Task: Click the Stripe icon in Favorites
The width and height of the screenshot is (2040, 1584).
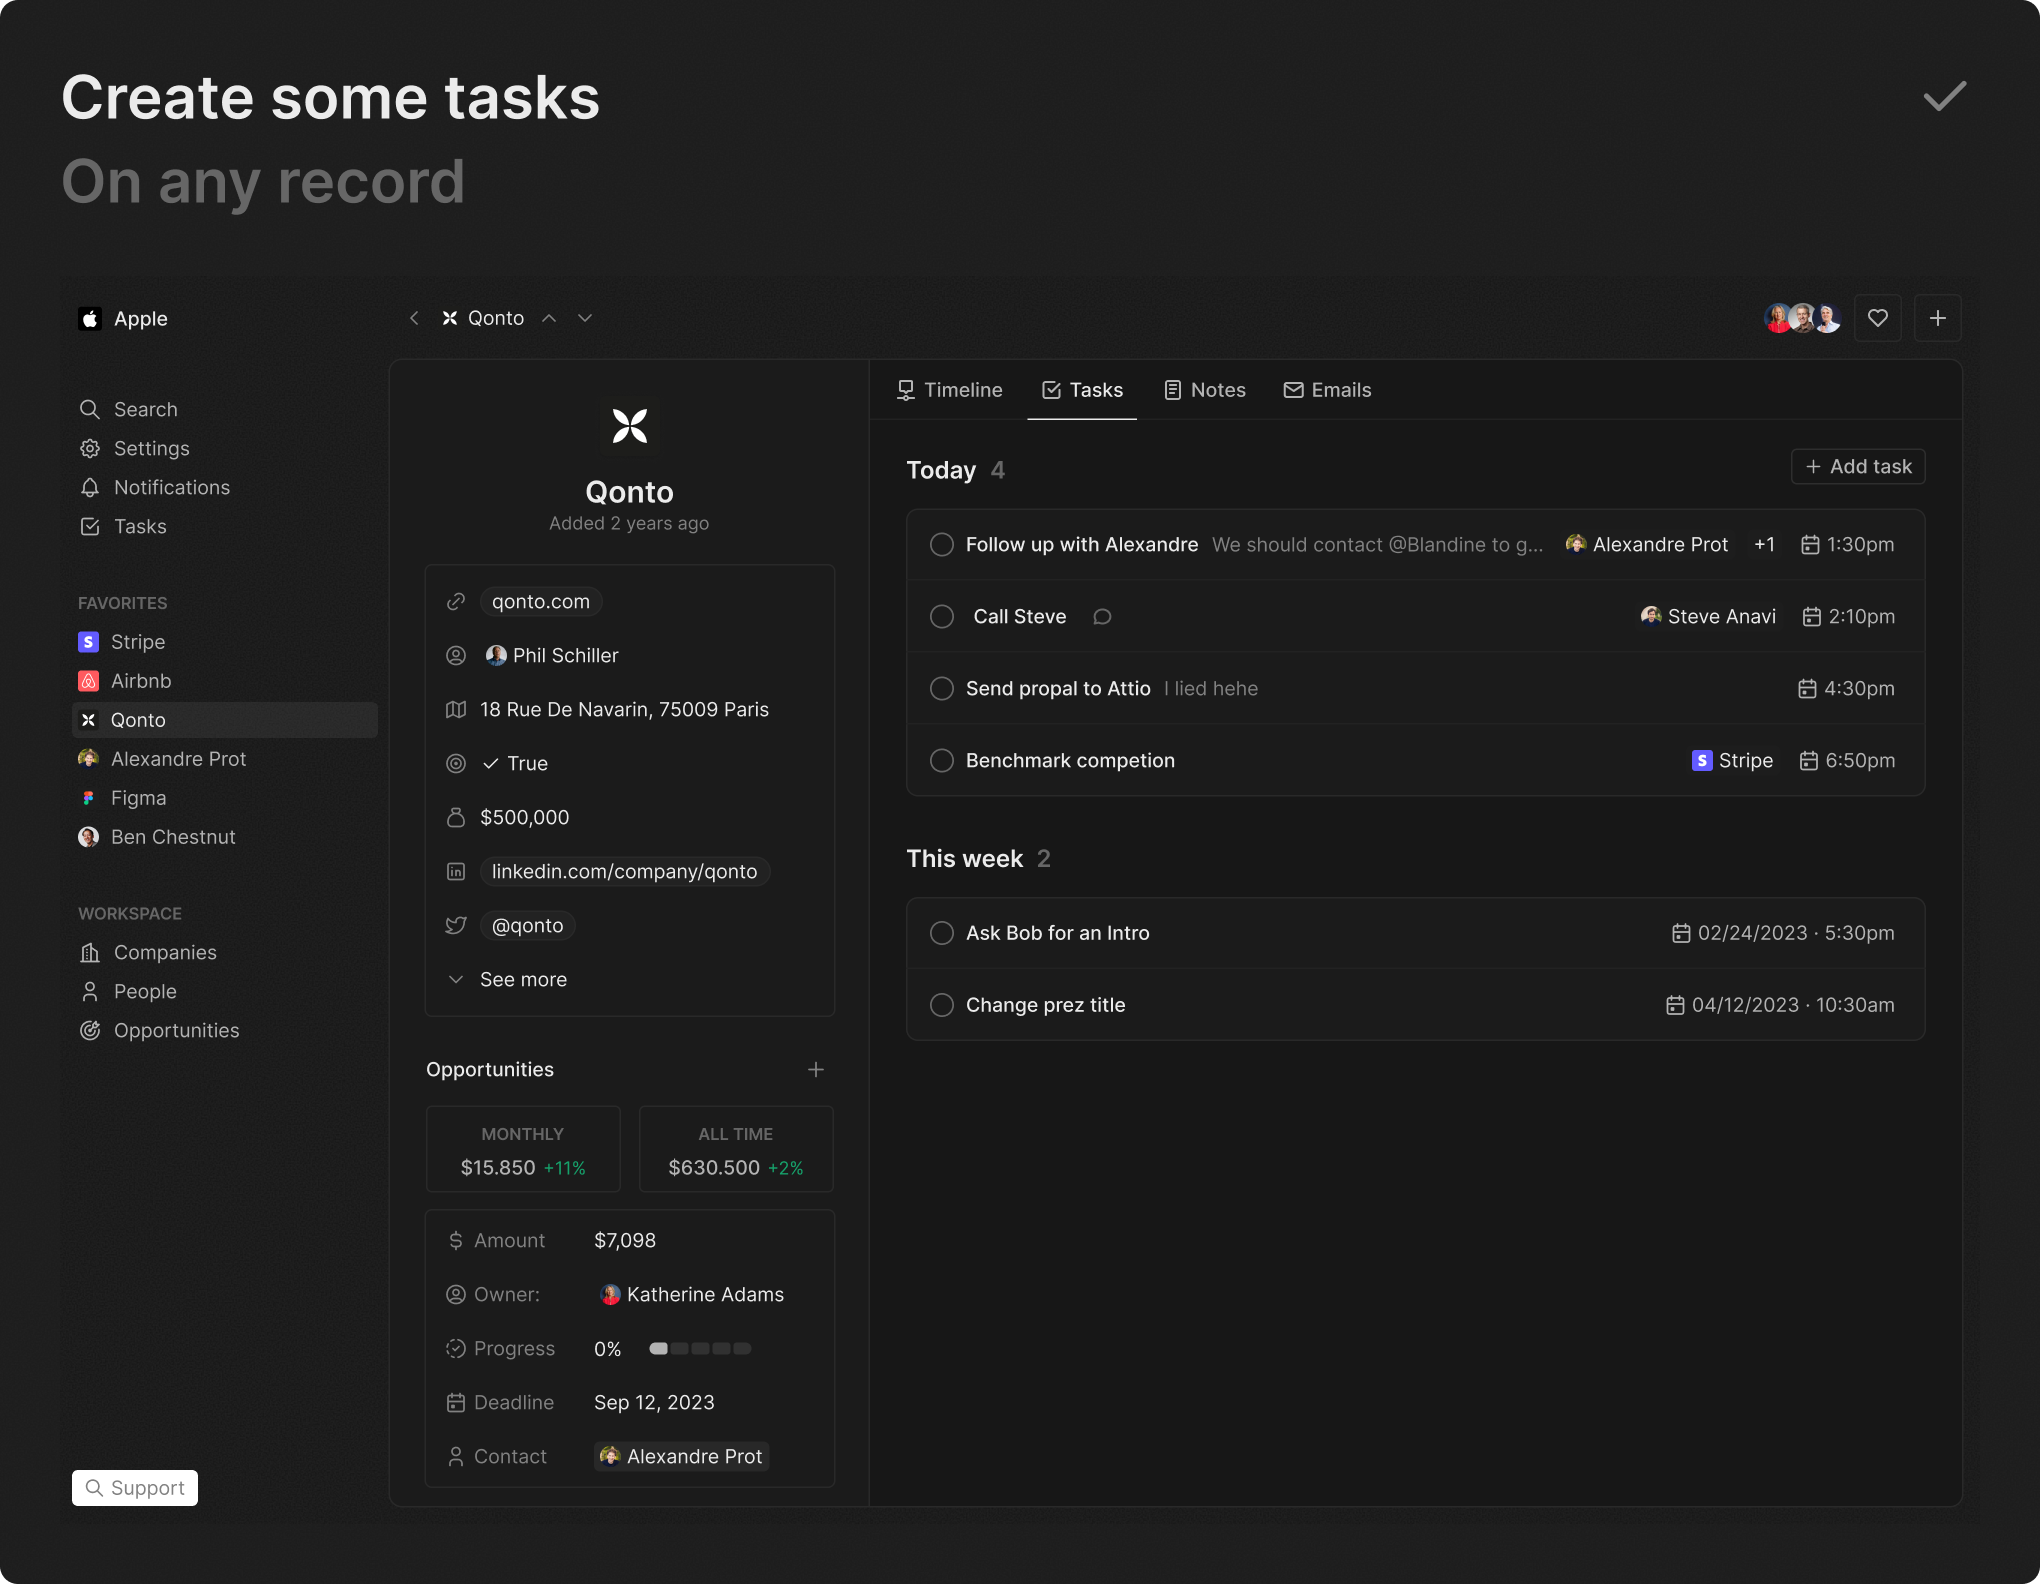Action: 89,642
